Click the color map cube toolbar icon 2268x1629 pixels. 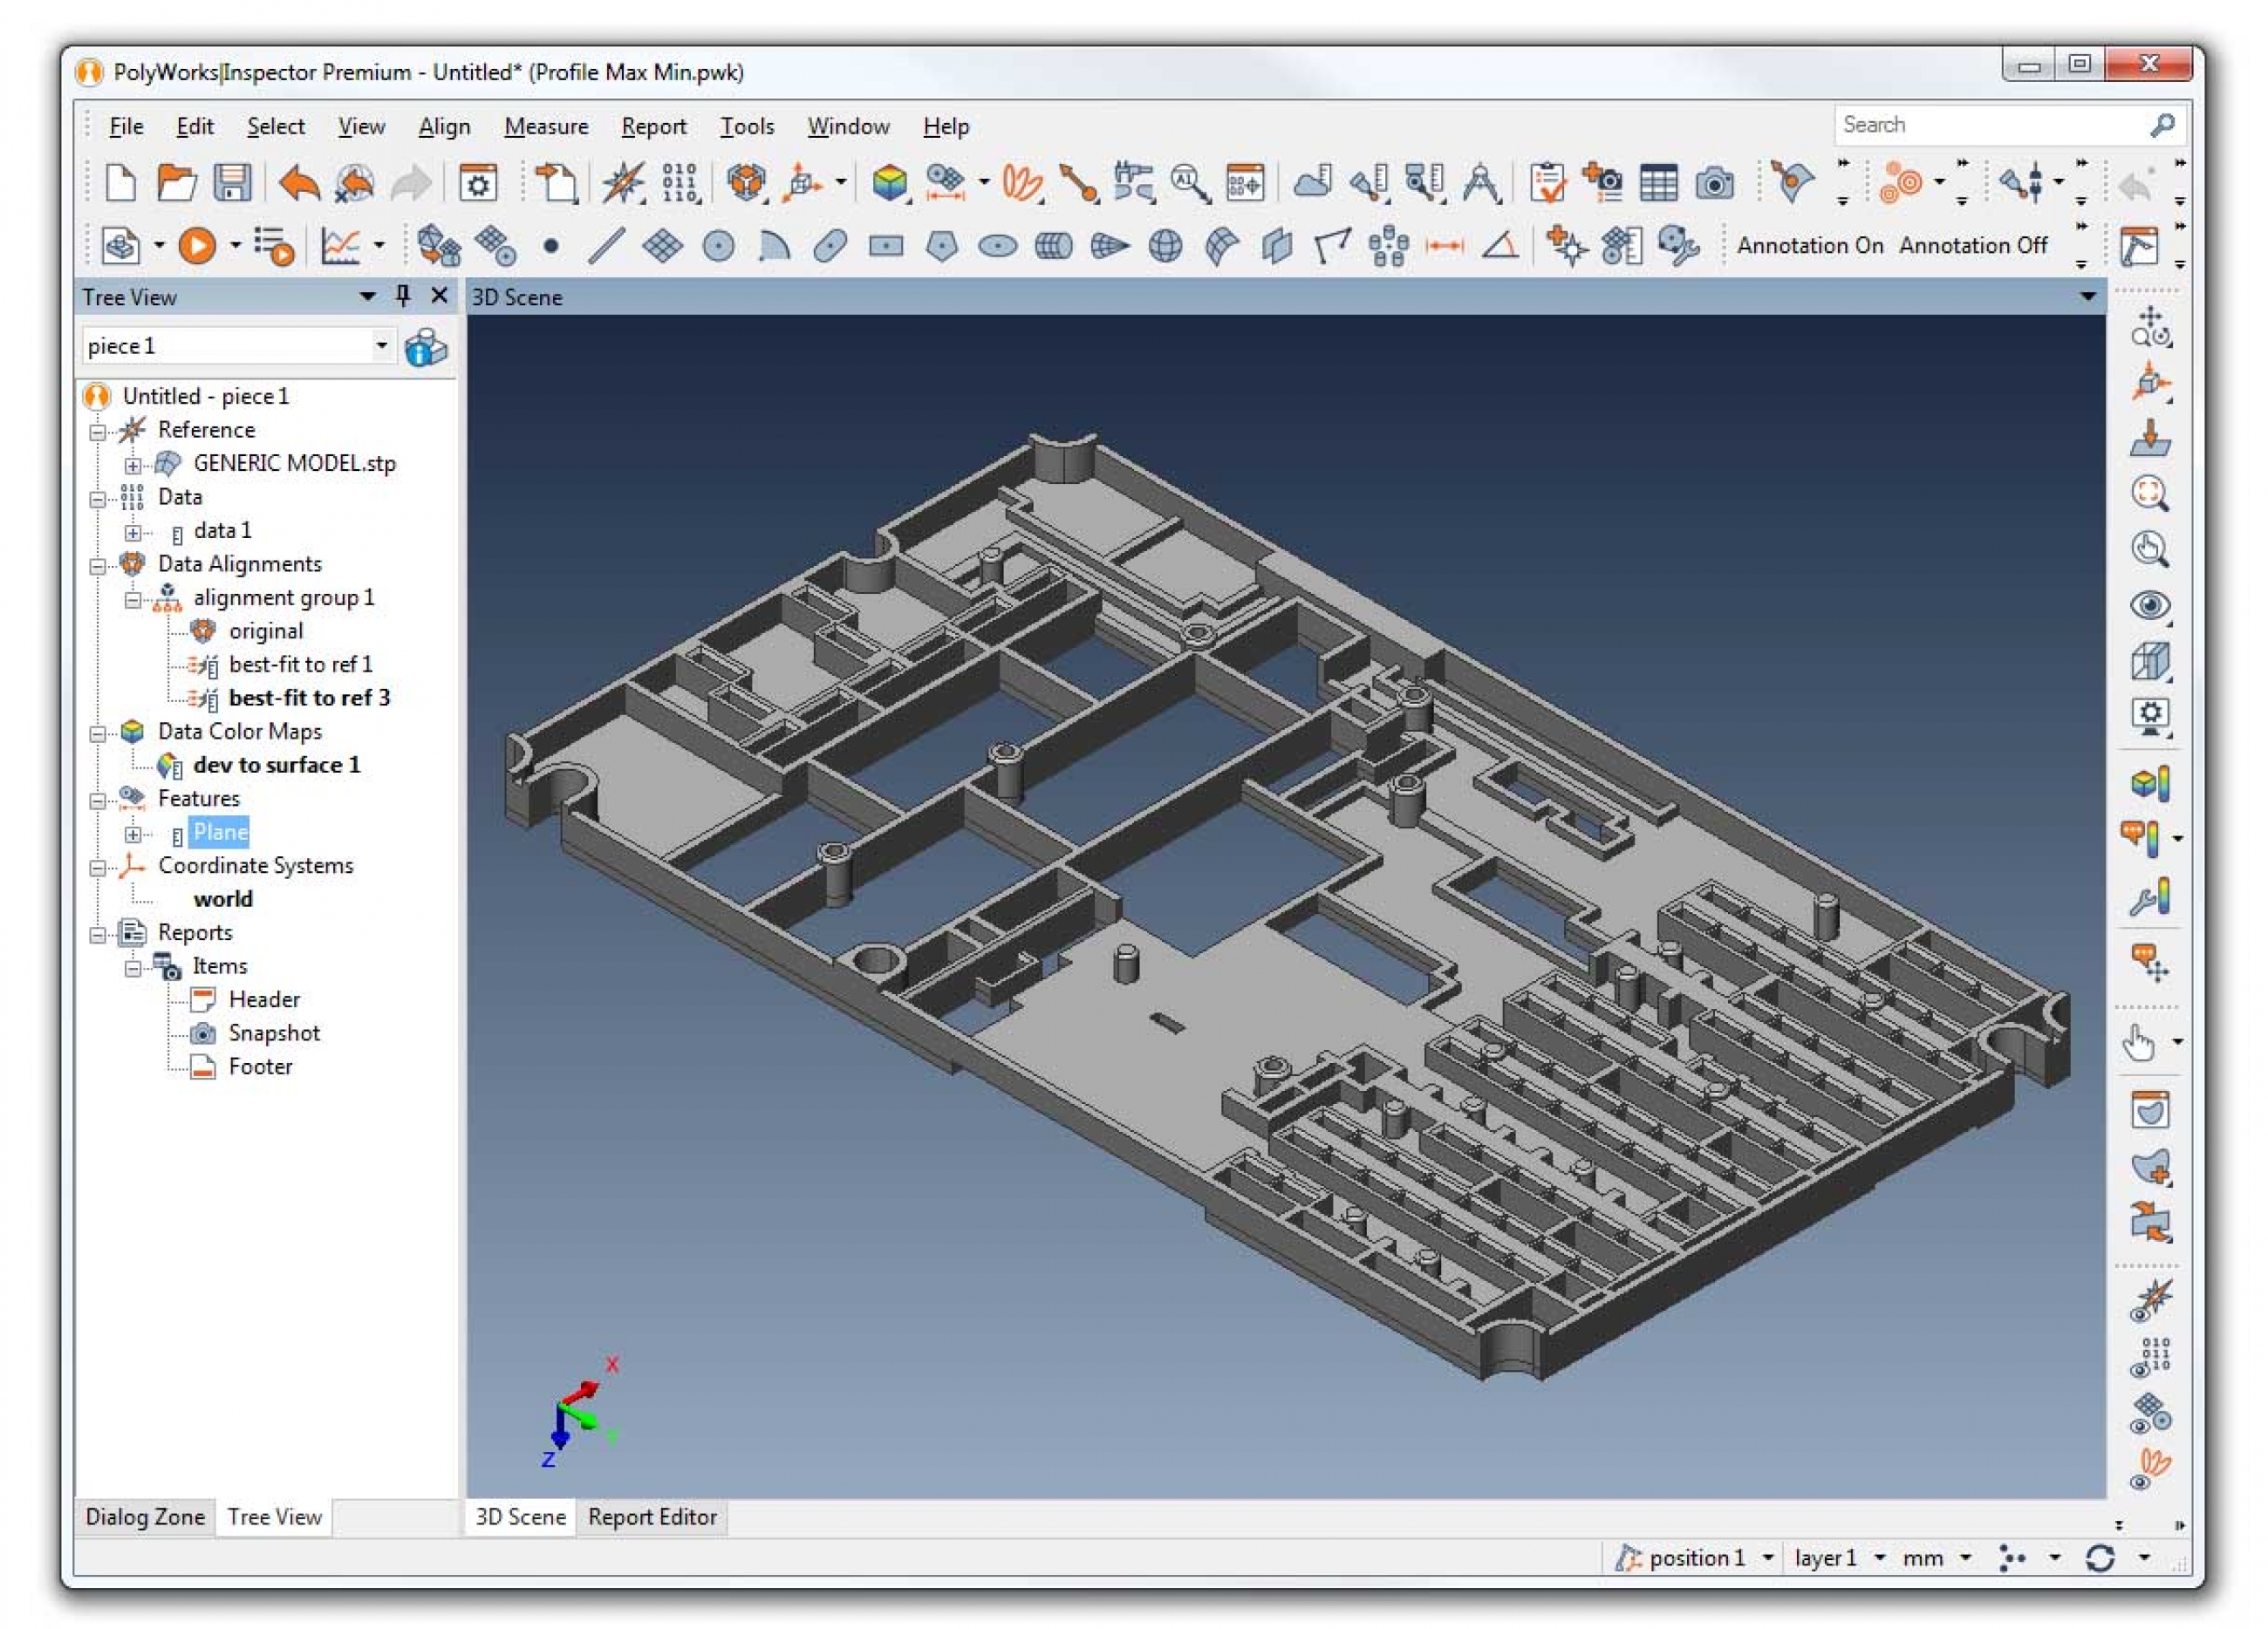[x=889, y=183]
